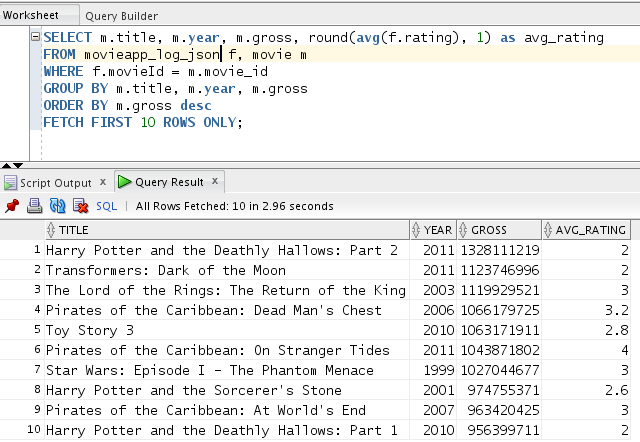Refresh the query results

58,206
